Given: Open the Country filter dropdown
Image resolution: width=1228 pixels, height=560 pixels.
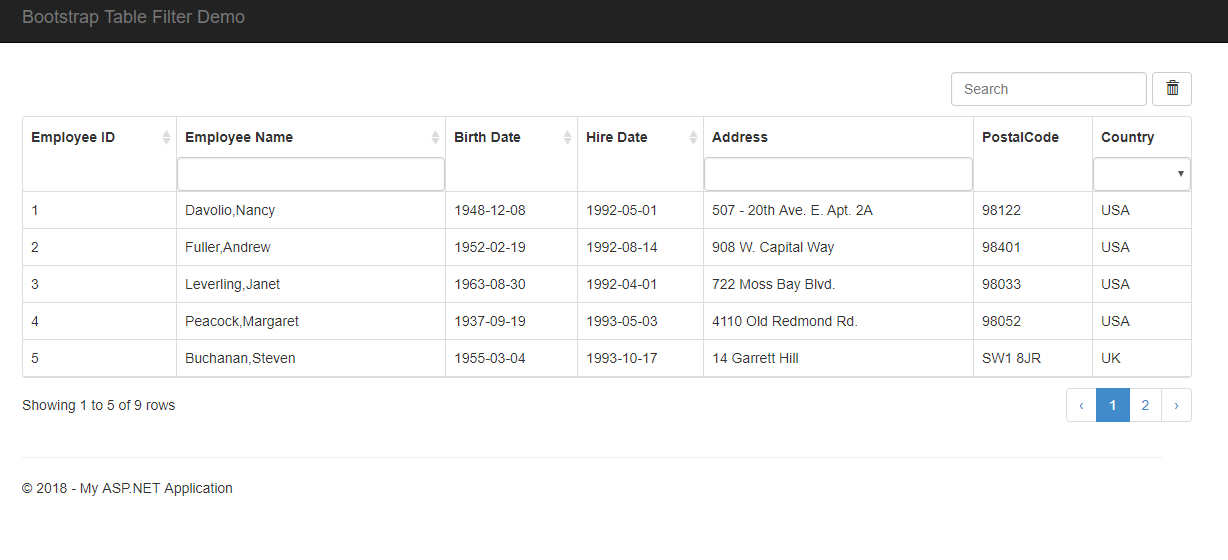Looking at the screenshot, I should pyautogui.click(x=1142, y=174).
